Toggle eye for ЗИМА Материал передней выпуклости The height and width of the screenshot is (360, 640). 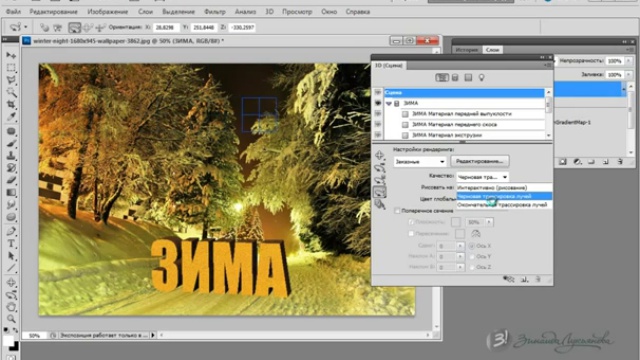pos(378,114)
